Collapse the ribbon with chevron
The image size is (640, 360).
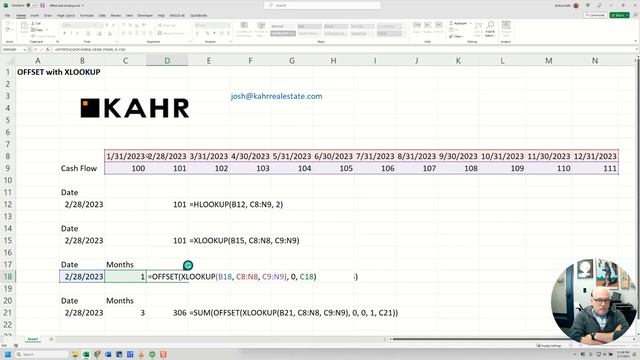(x=636, y=41)
